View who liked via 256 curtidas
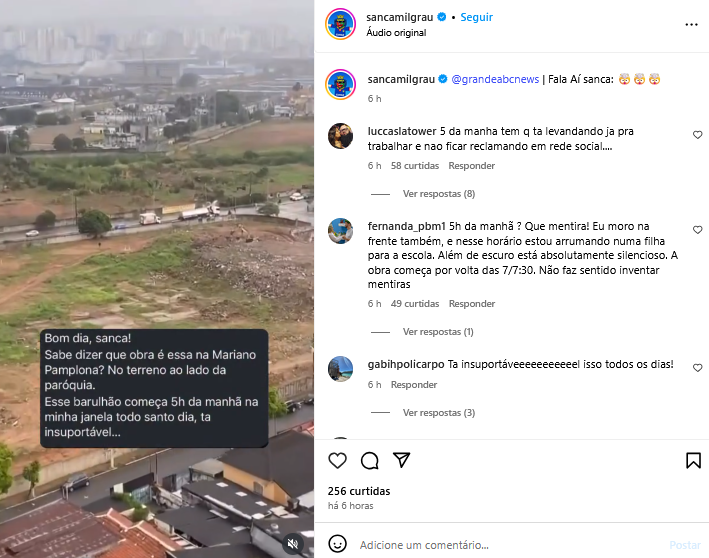 pos(359,491)
